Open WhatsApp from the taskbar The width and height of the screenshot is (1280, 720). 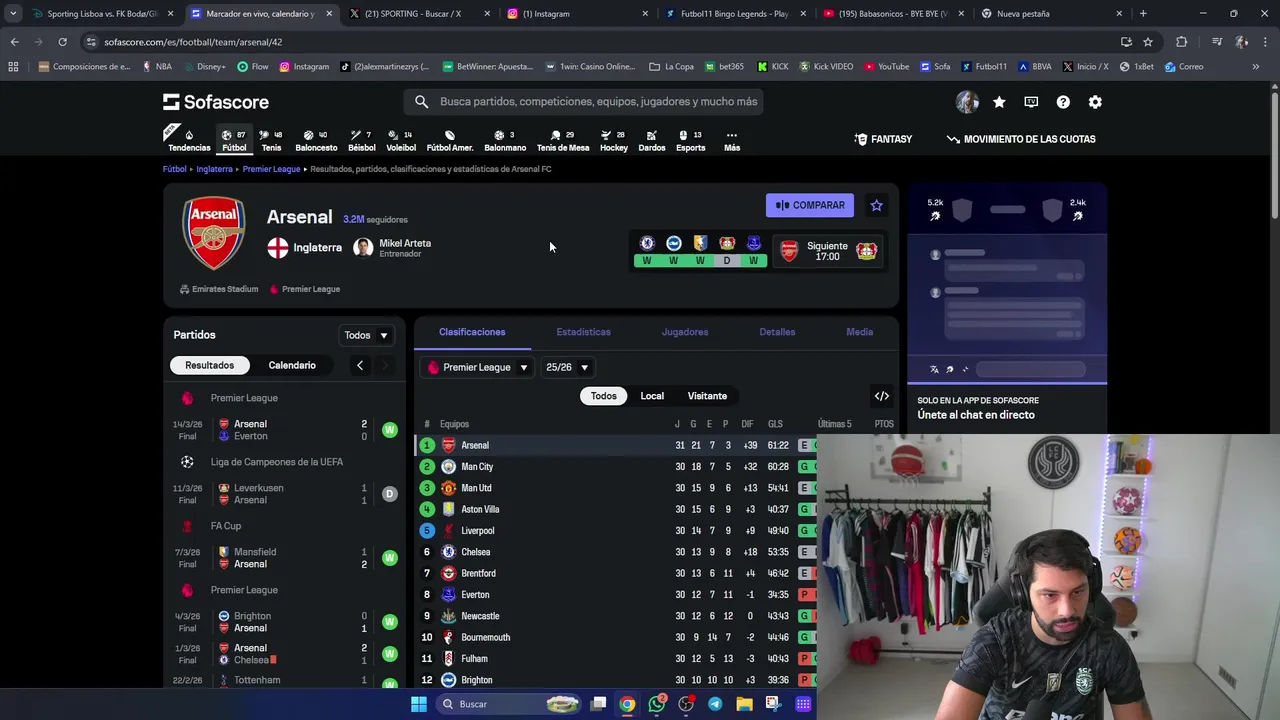[657, 704]
